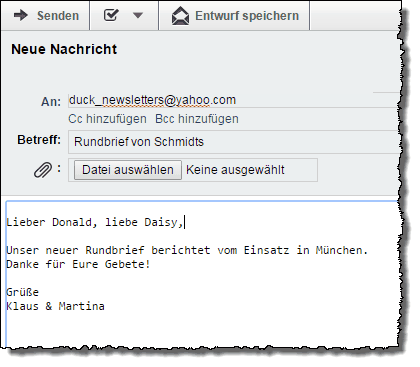The width and height of the screenshot is (420, 367).
Task: Click the paperclip attachment icon
Action: pyautogui.click(x=43, y=170)
